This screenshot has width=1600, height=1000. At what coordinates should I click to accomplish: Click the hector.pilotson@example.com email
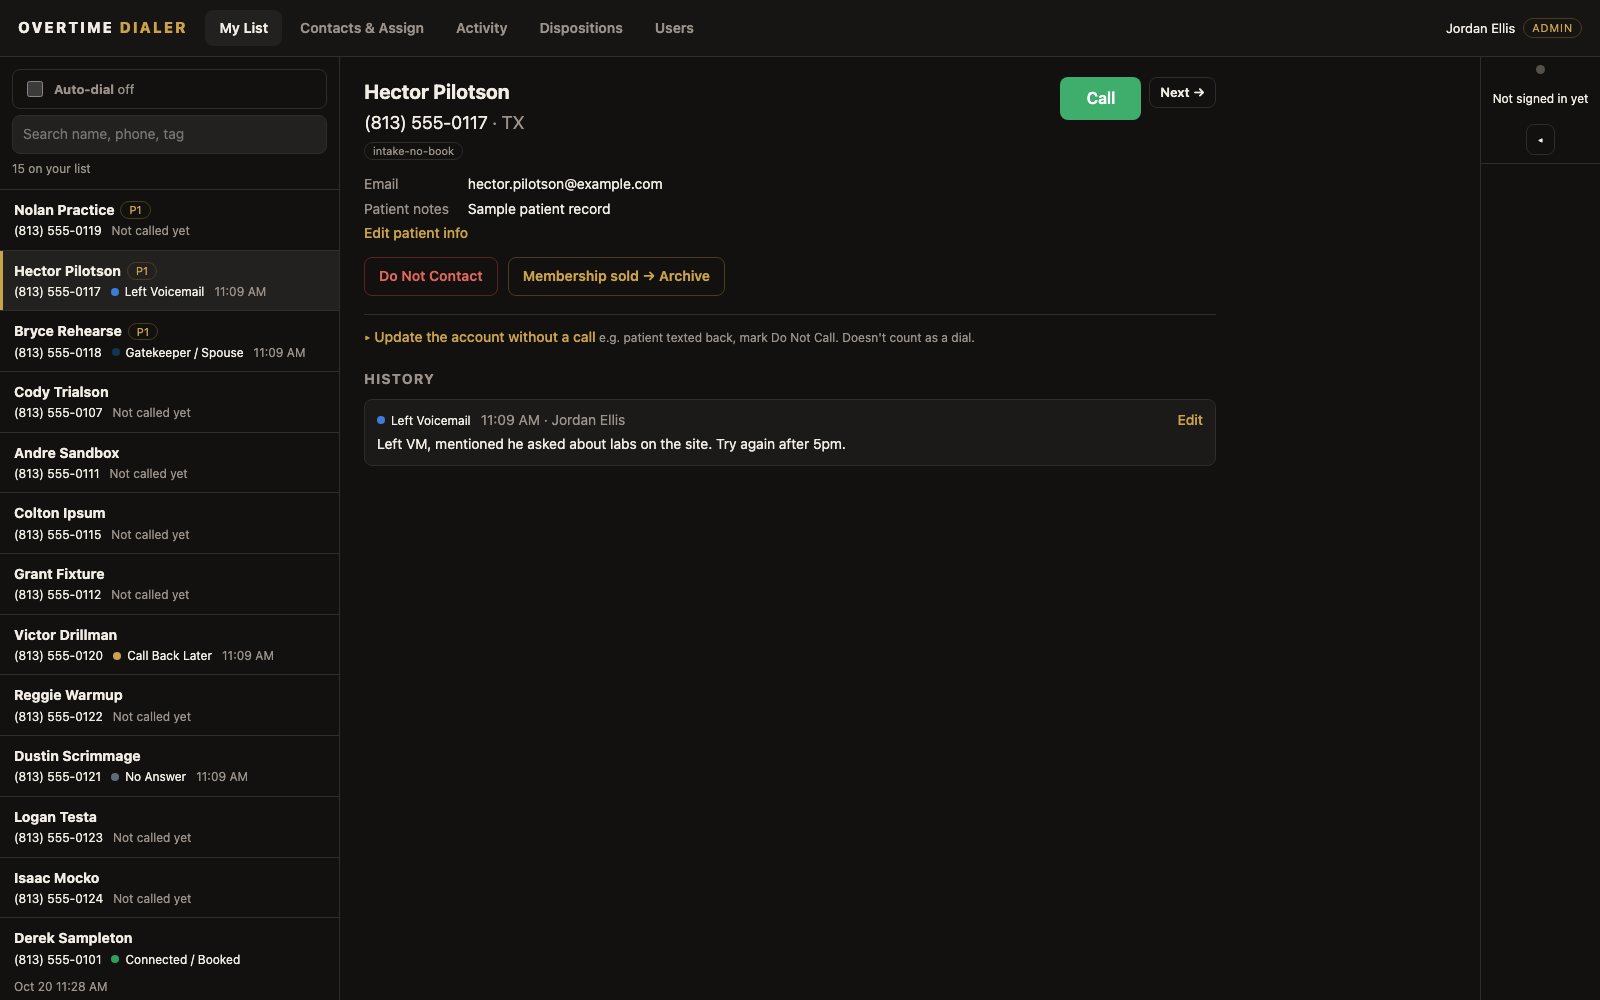click(565, 184)
